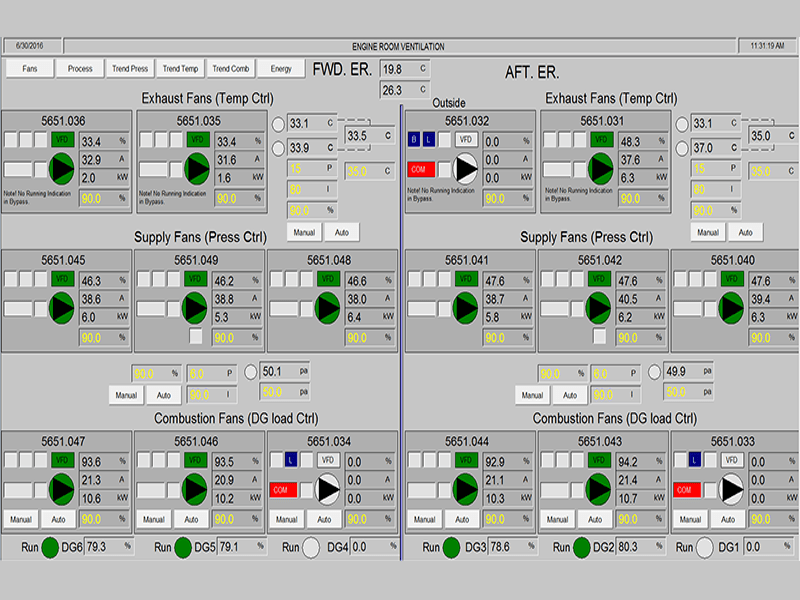Click stopped combustion fan 5651.033 symbol
Viewport: 800px width, 600px height.
click(731, 489)
